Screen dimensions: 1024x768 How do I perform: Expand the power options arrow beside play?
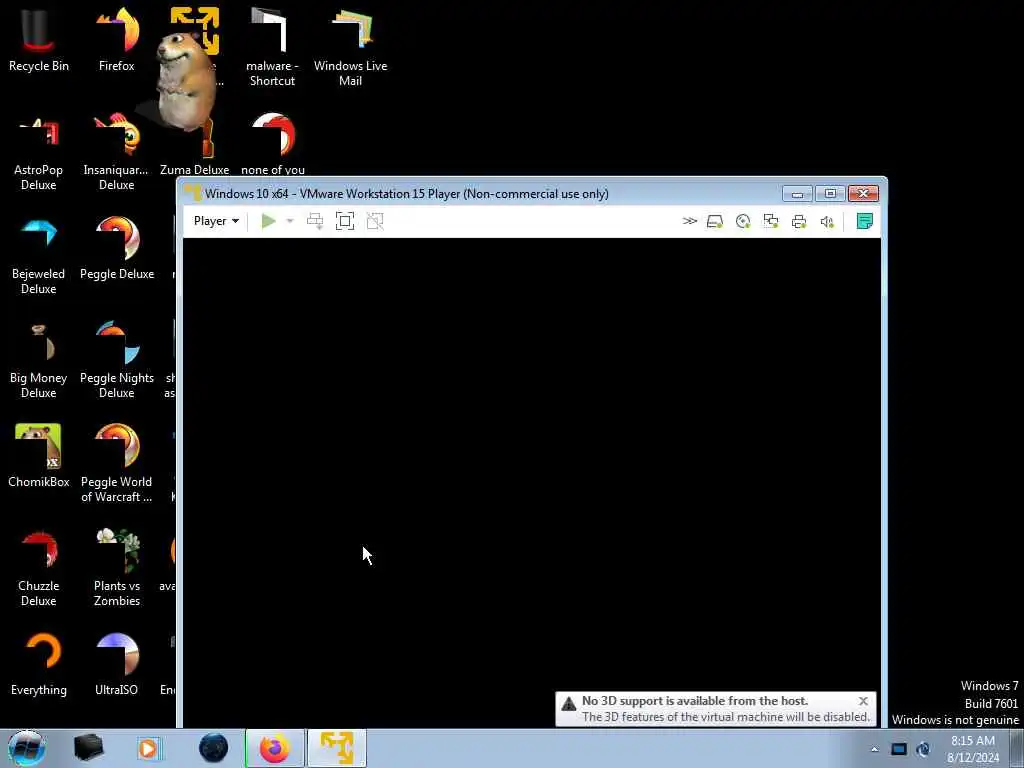(x=290, y=221)
